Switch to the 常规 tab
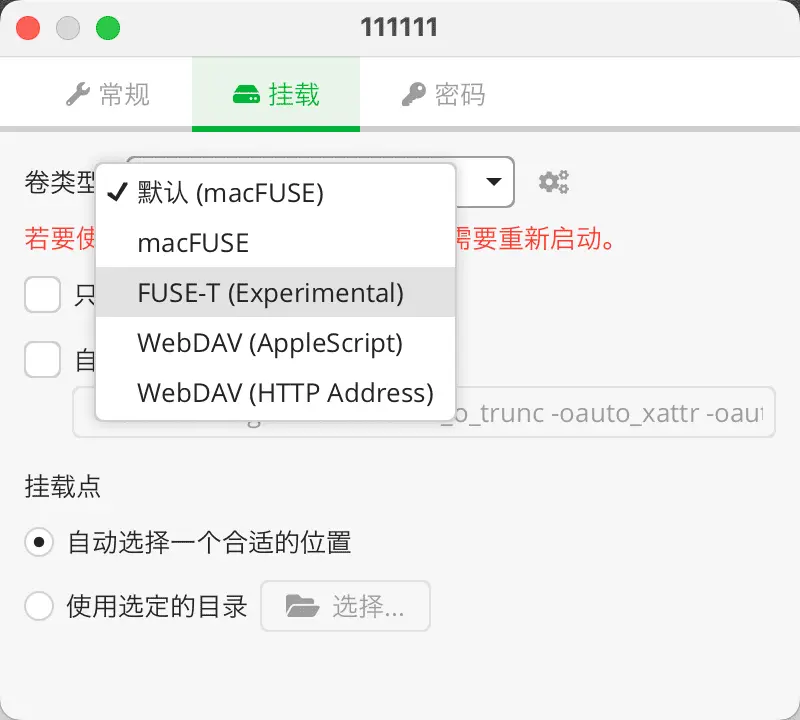The height and width of the screenshot is (720, 800). click(108, 94)
